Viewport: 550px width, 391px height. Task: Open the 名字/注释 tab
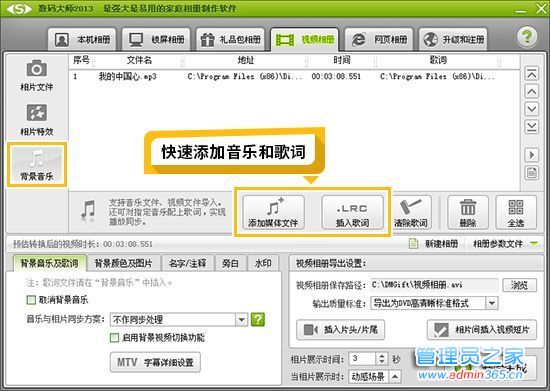pyautogui.click(x=187, y=263)
